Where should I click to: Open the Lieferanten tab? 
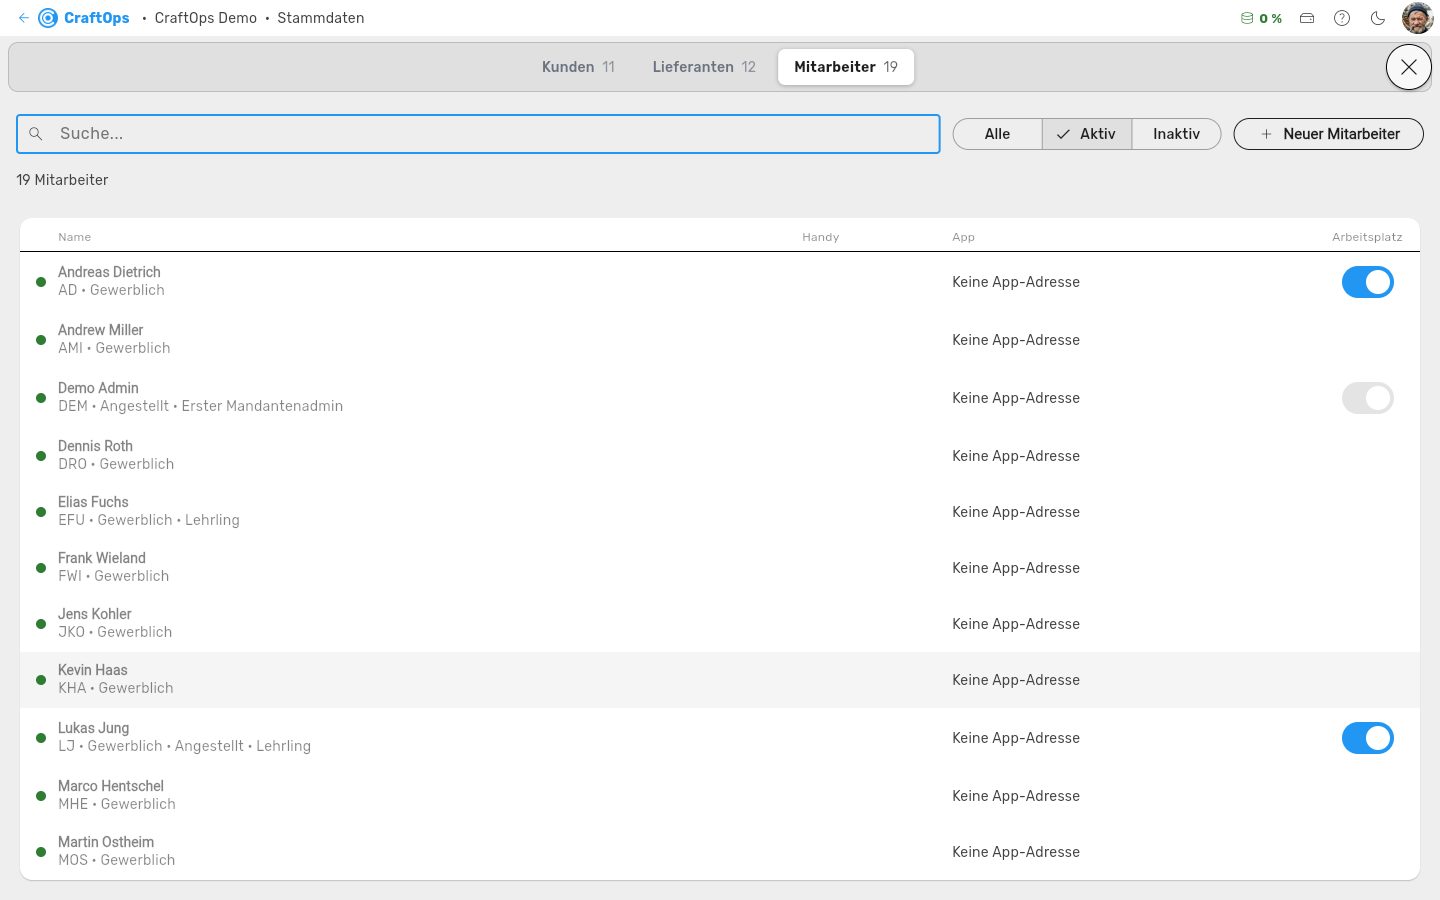tap(704, 67)
